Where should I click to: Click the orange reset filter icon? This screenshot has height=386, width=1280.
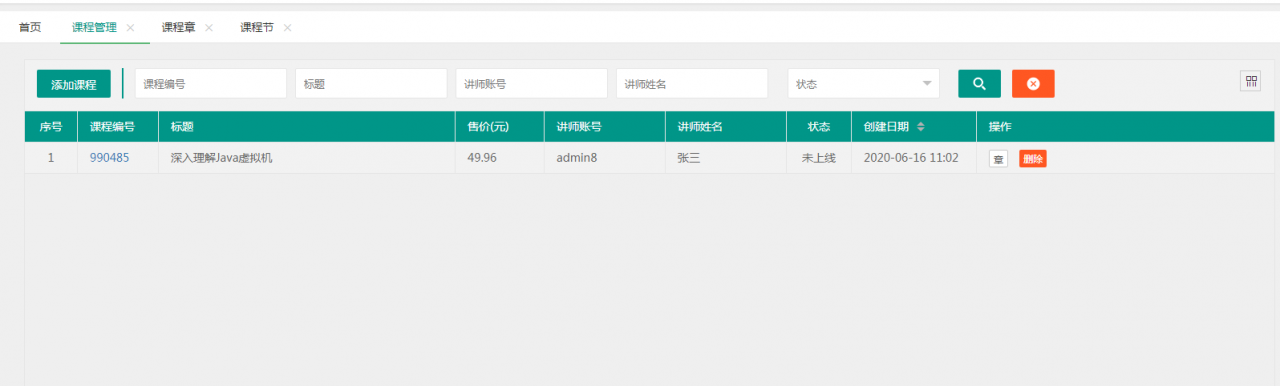point(1033,84)
